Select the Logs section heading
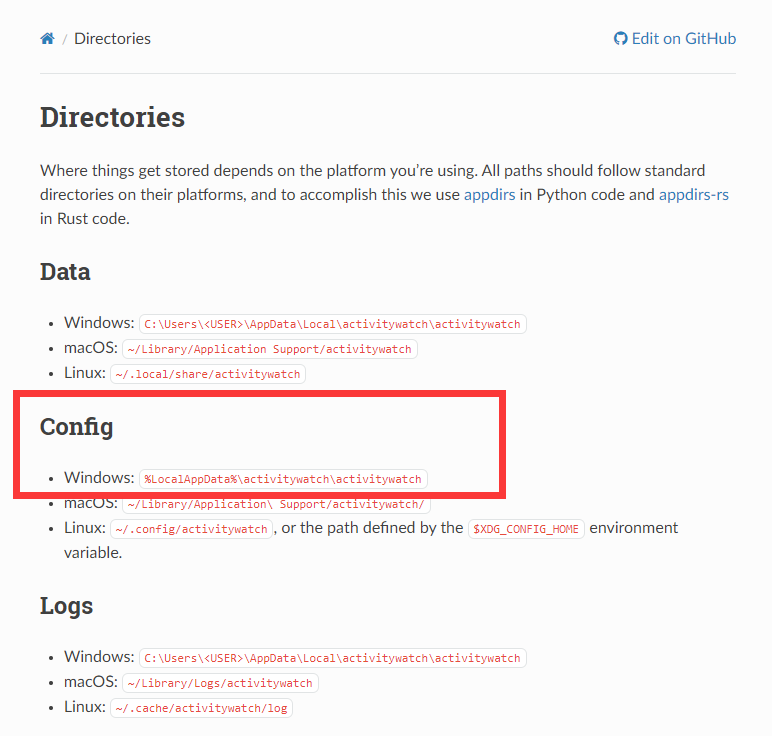Screen dimensions: 772x736 pos(66,605)
